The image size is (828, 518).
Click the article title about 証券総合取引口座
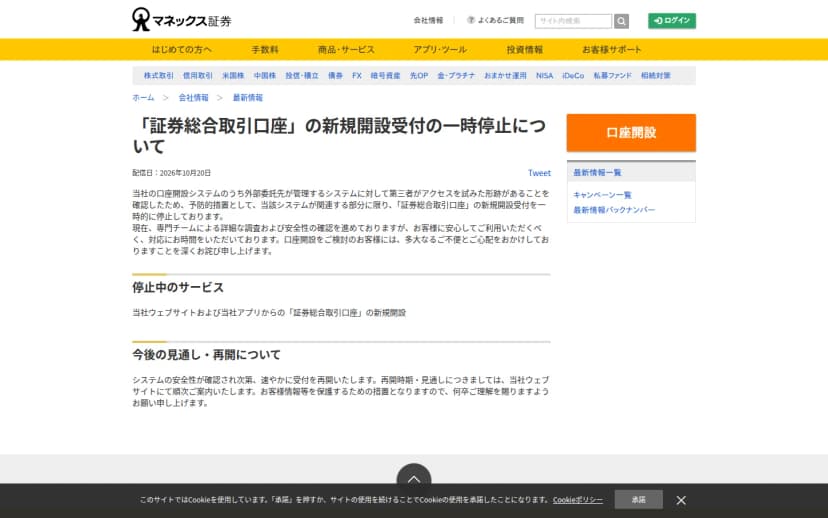(339, 136)
